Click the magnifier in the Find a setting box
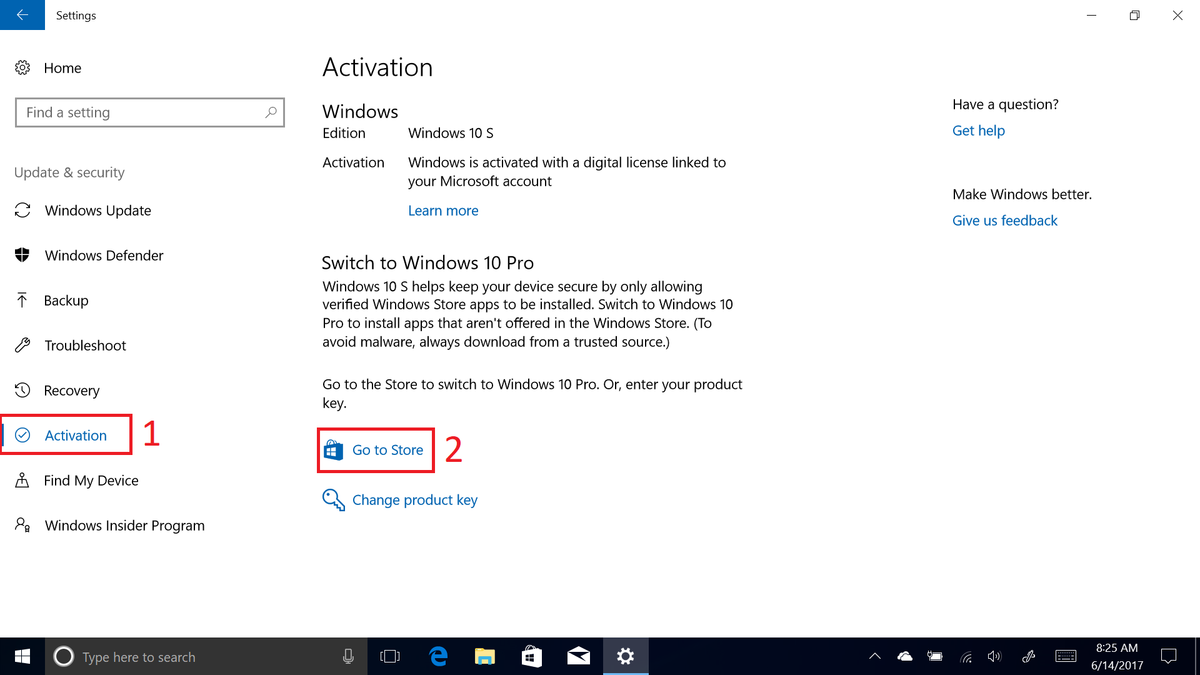This screenshot has height=675, width=1200. (x=271, y=112)
